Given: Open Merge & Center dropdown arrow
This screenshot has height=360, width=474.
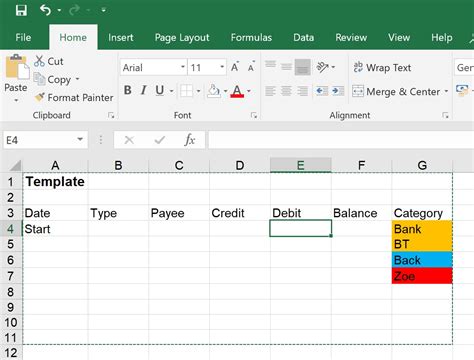Looking at the screenshot, I should (x=446, y=91).
